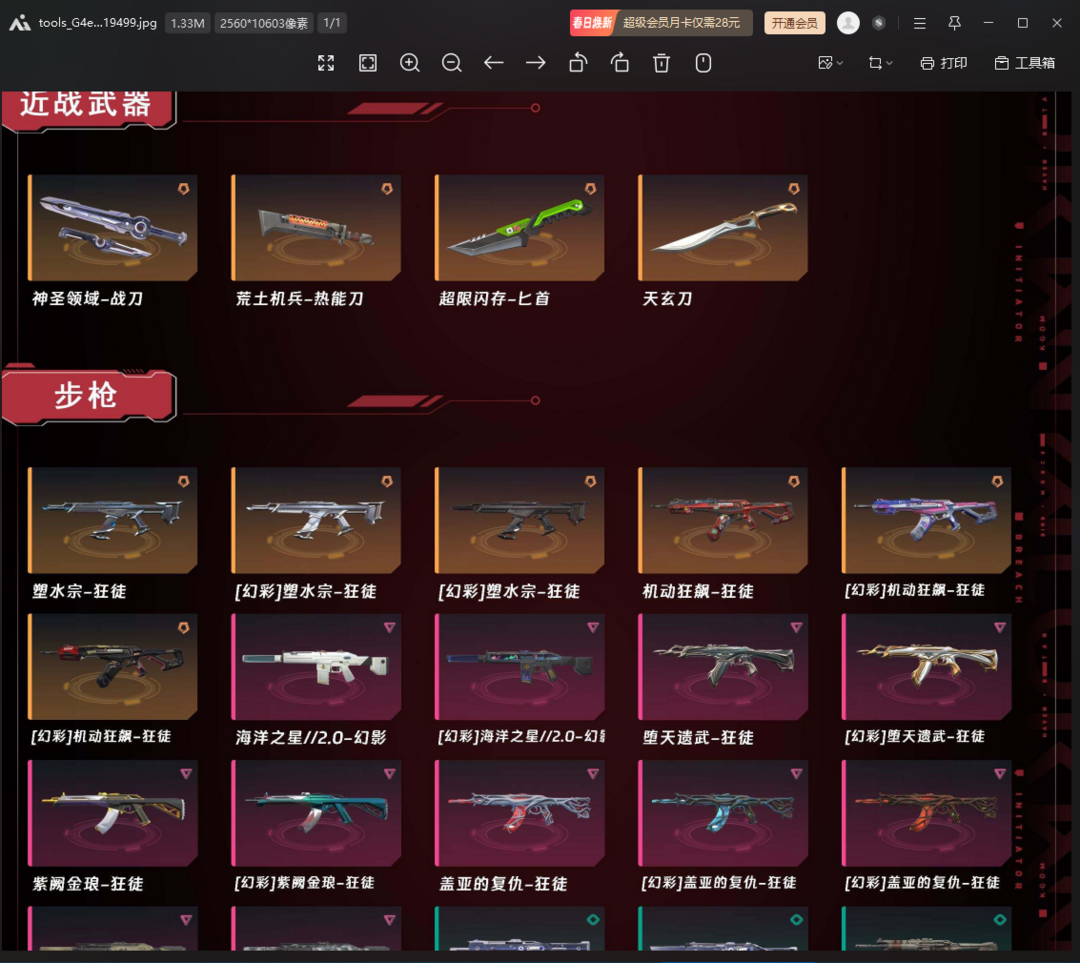Click the app logo icon
Image resolution: width=1080 pixels, height=963 pixels.
click(20, 23)
